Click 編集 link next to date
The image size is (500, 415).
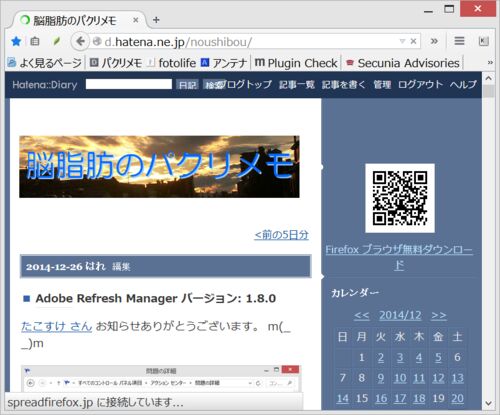pos(121,267)
